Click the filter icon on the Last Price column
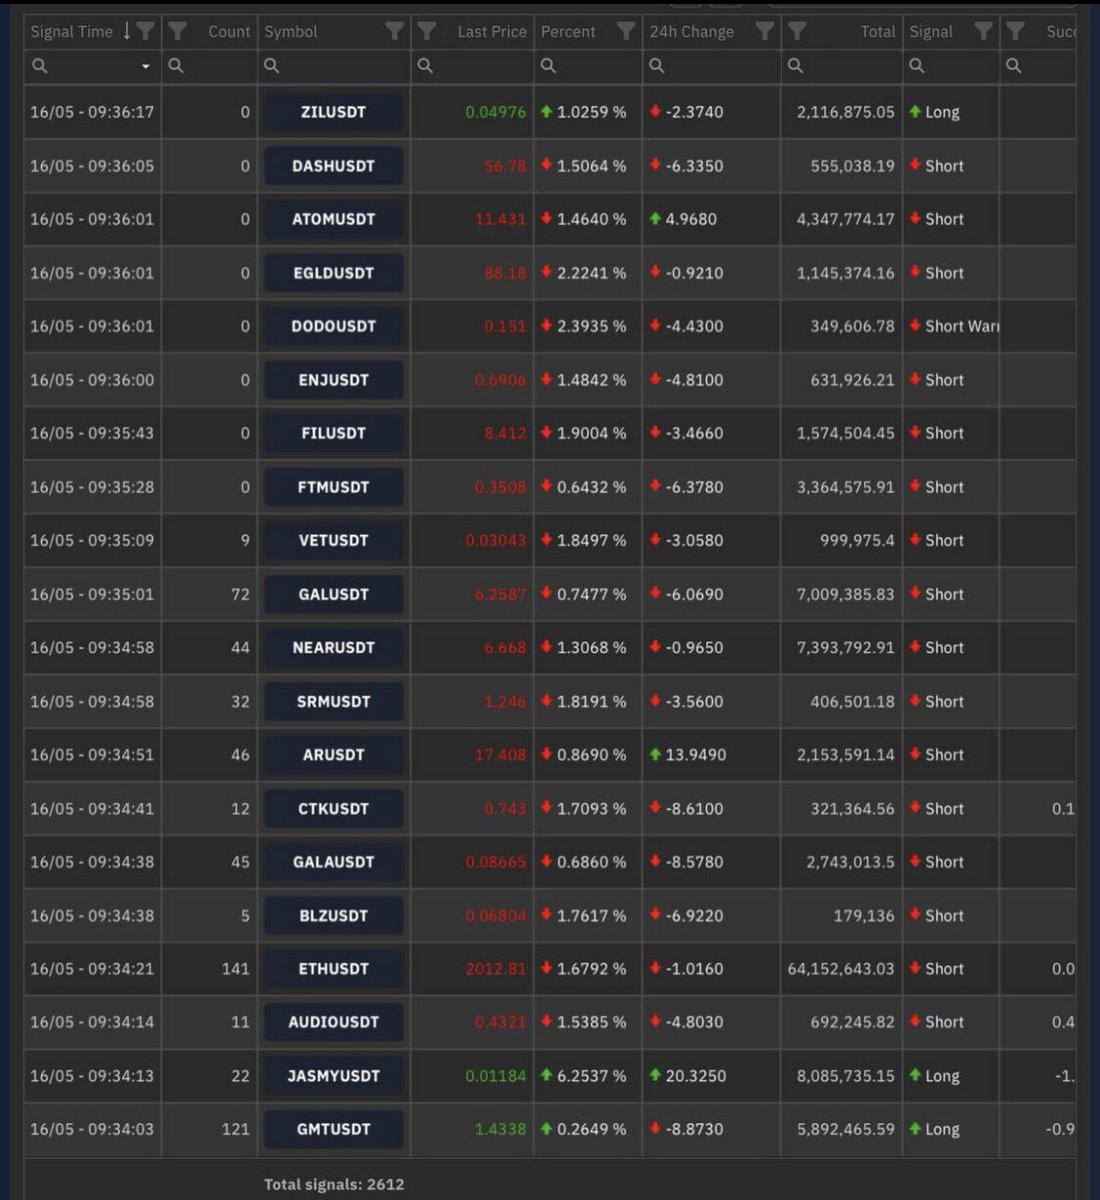This screenshot has width=1100, height=1200. click(x=425, y=31)
